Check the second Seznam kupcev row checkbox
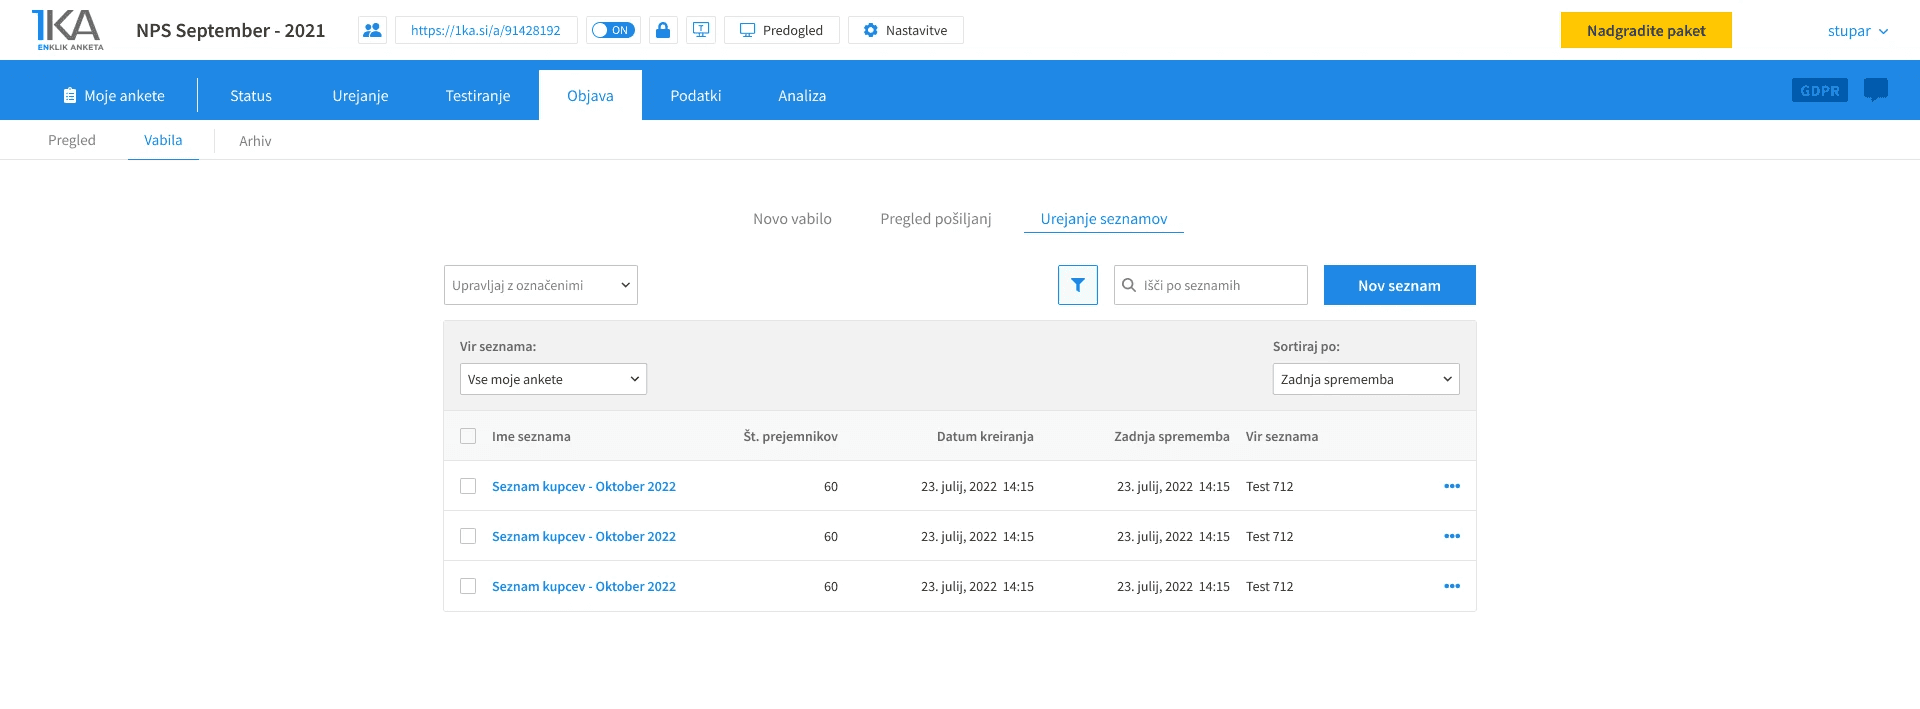Image resolution: width=1920 pixels, height=709 pixels. [x=468, y=536]
